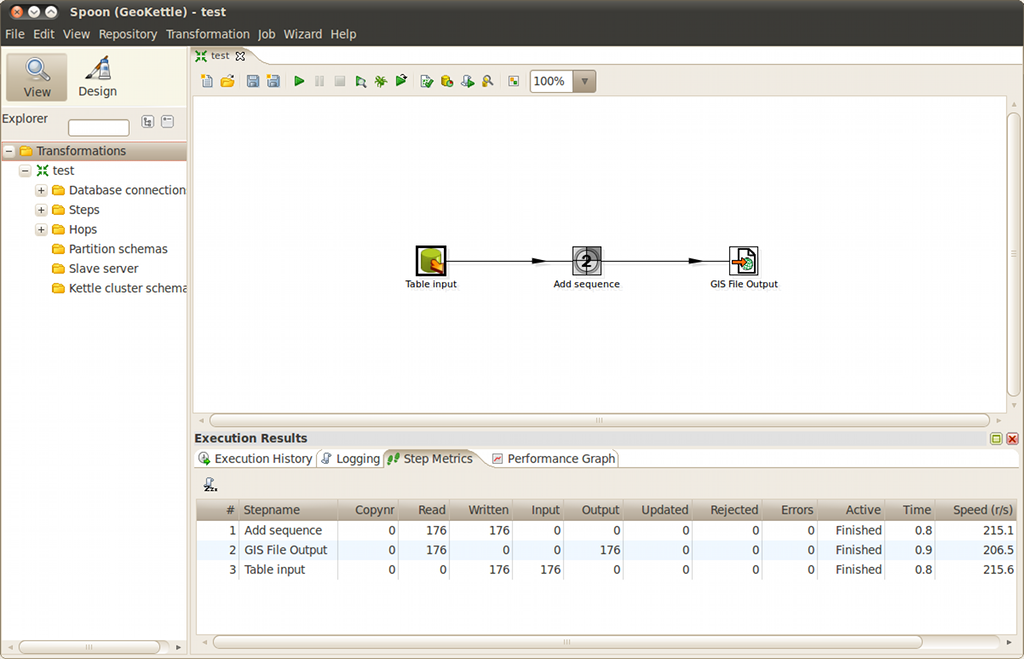Viewport: 1024px width, 659px height.
Task: Open the zoom percentage dropdown
Action: coord(584,82)
